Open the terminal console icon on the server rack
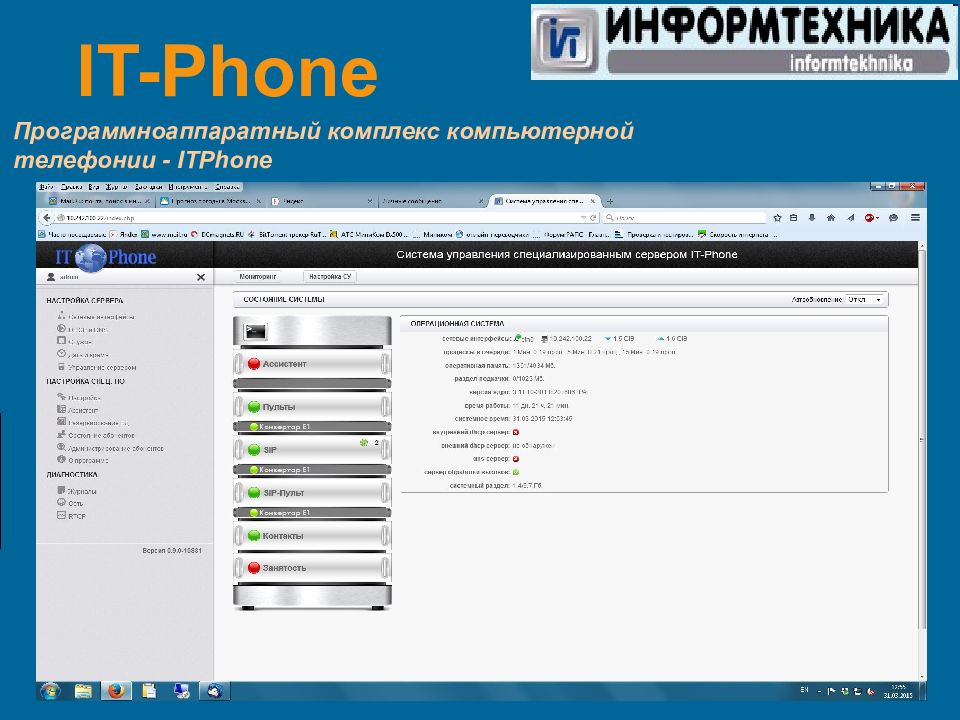Image resolution: width=960 pixels, height=720 pixels. point(255,331)
